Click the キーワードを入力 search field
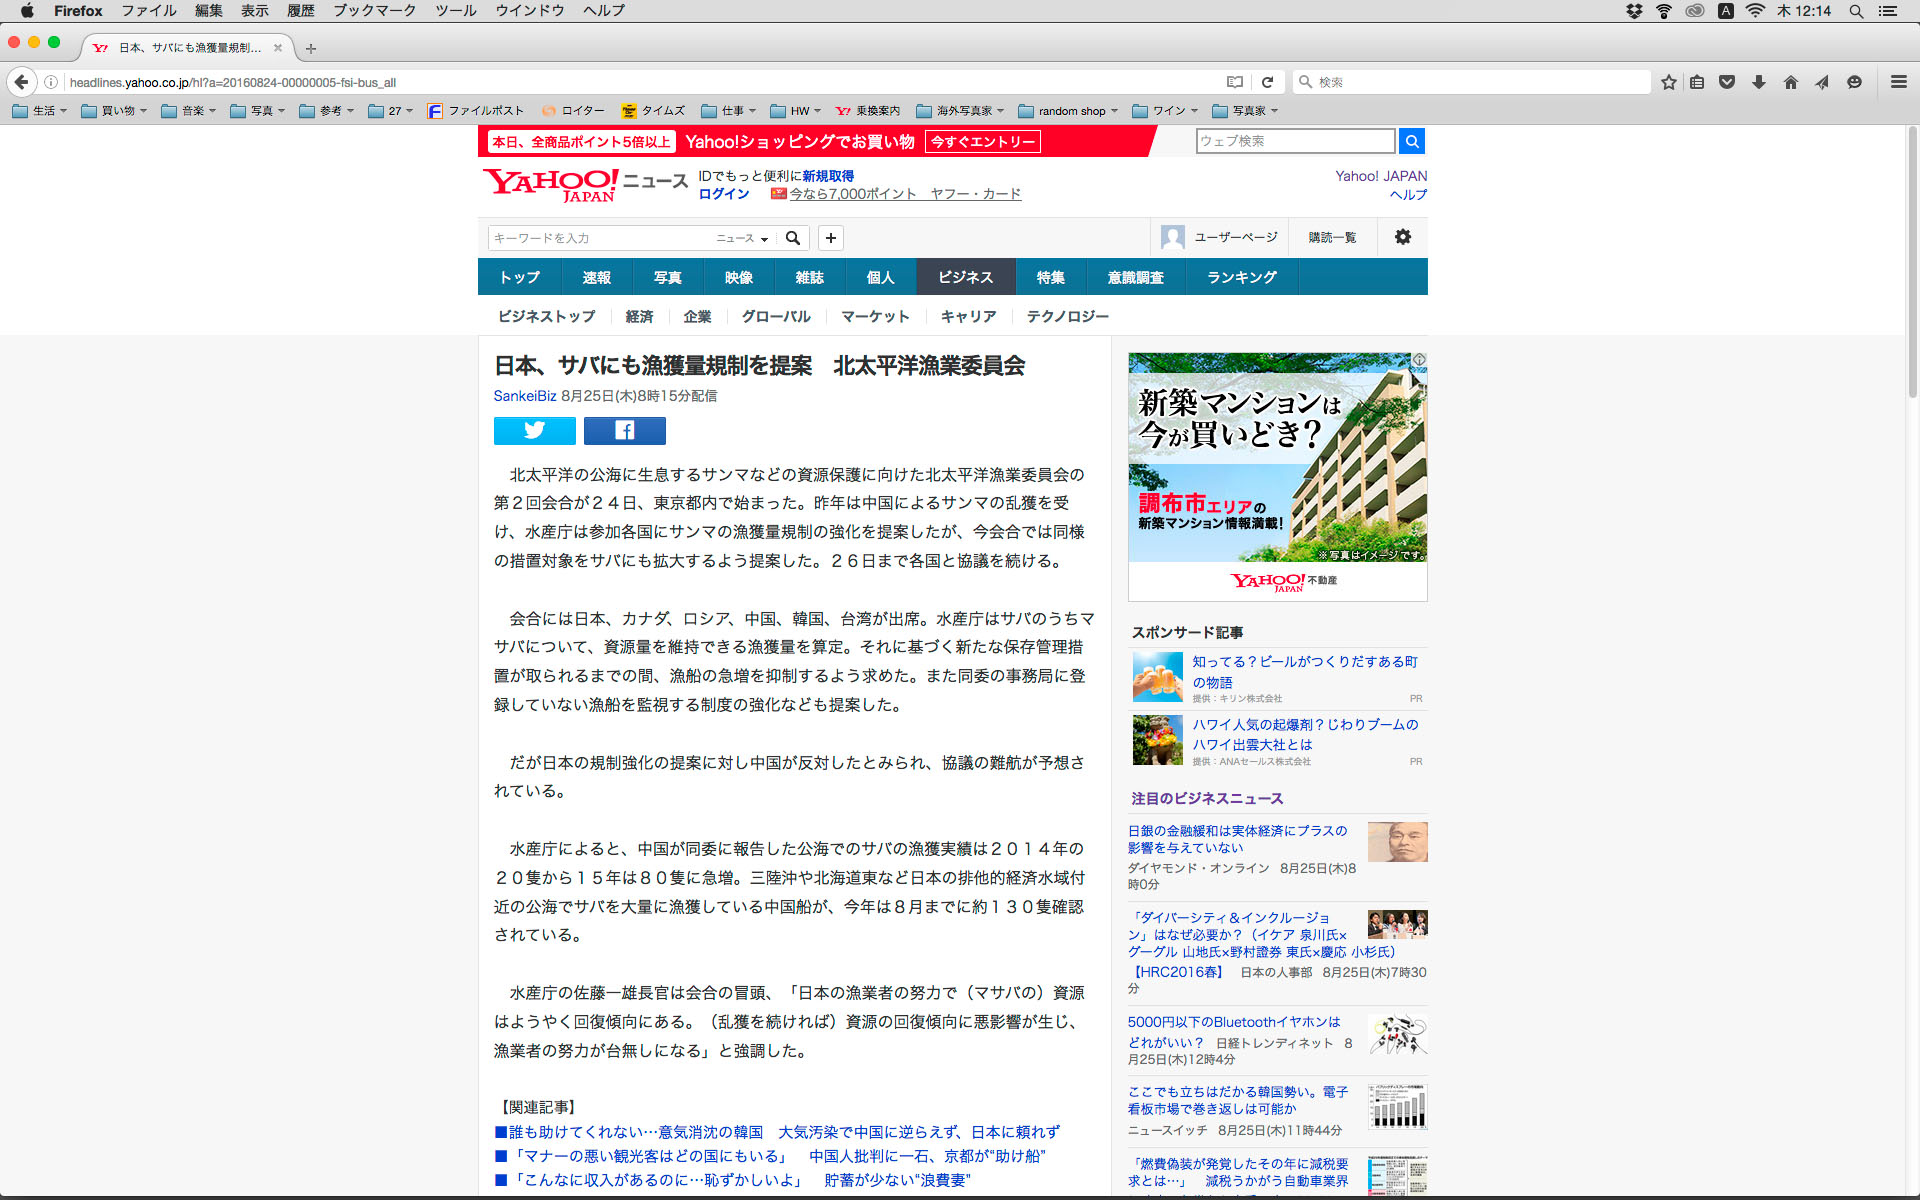1920x1200 pixels. tap(598, 238)
